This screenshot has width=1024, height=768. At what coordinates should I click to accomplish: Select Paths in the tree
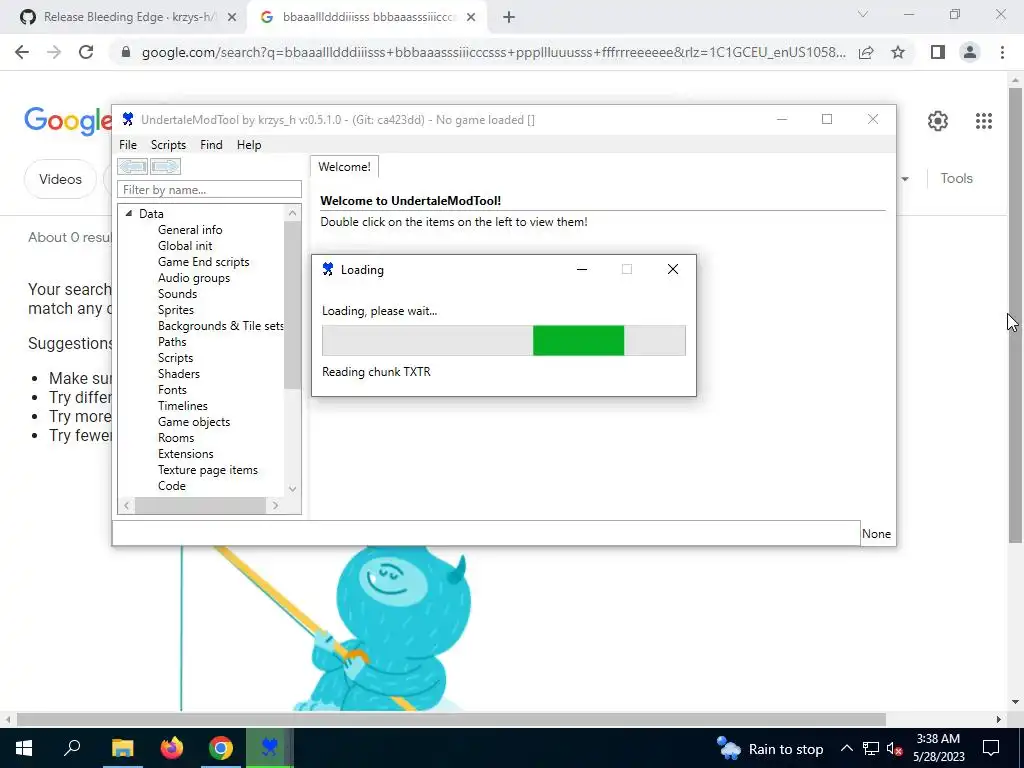172,342
